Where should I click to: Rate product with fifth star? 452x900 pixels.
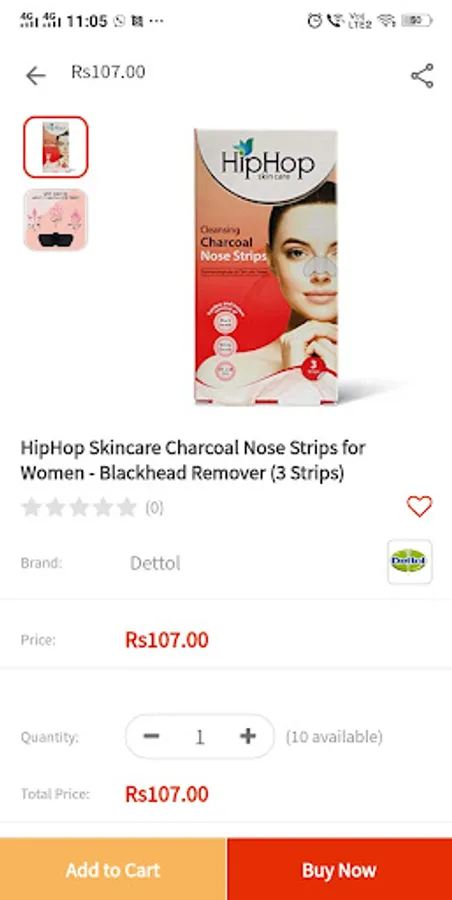(x=126, y=507)
